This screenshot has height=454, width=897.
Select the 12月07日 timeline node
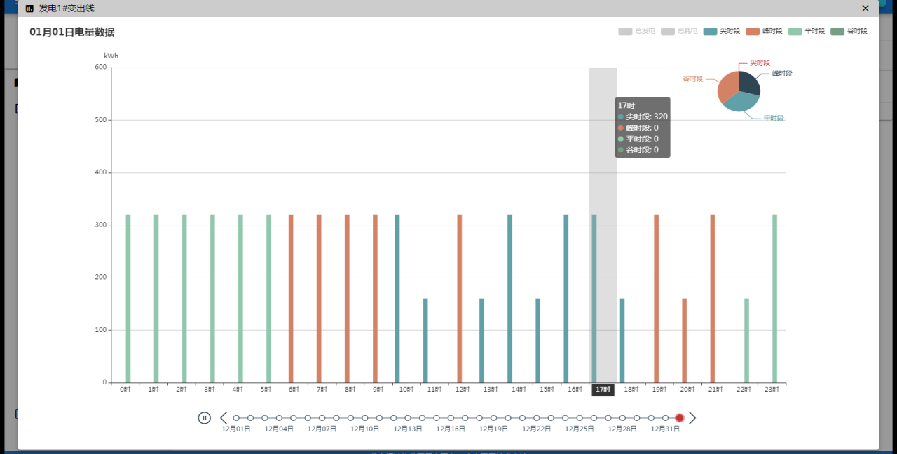coord(322,418)
